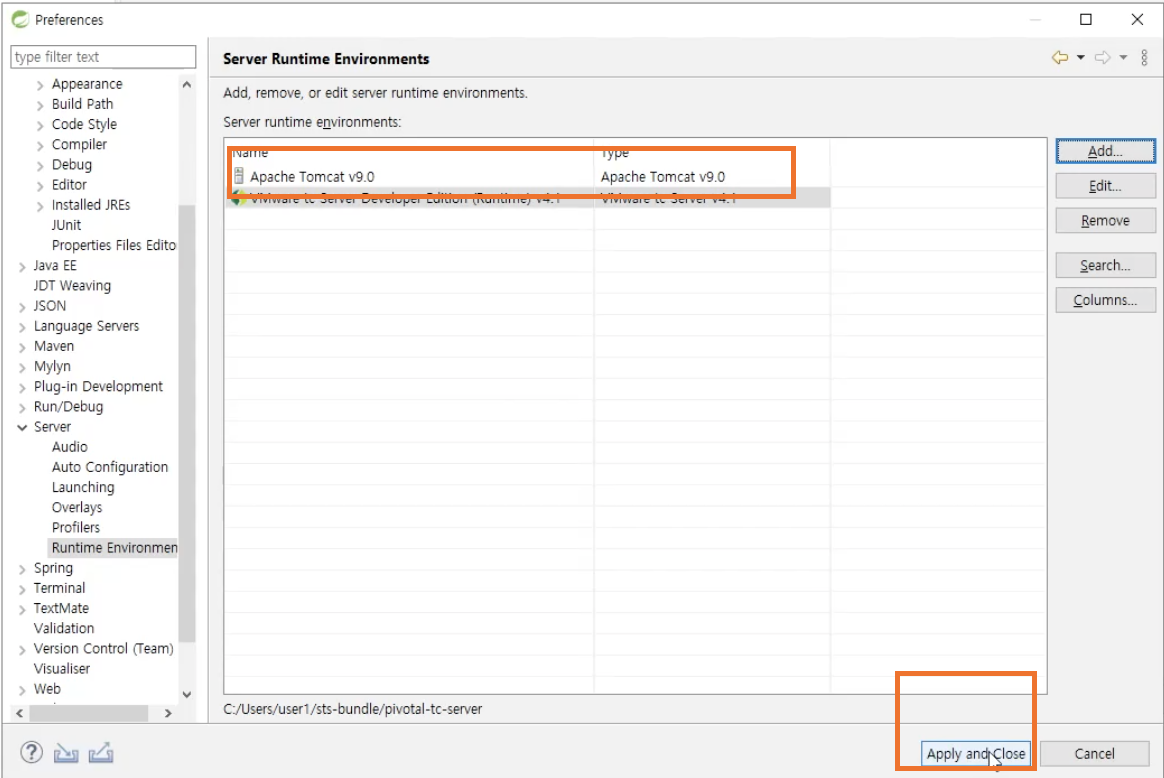
Task: Select JUnit in the preferences tree
Action: [x=66, y=225]
